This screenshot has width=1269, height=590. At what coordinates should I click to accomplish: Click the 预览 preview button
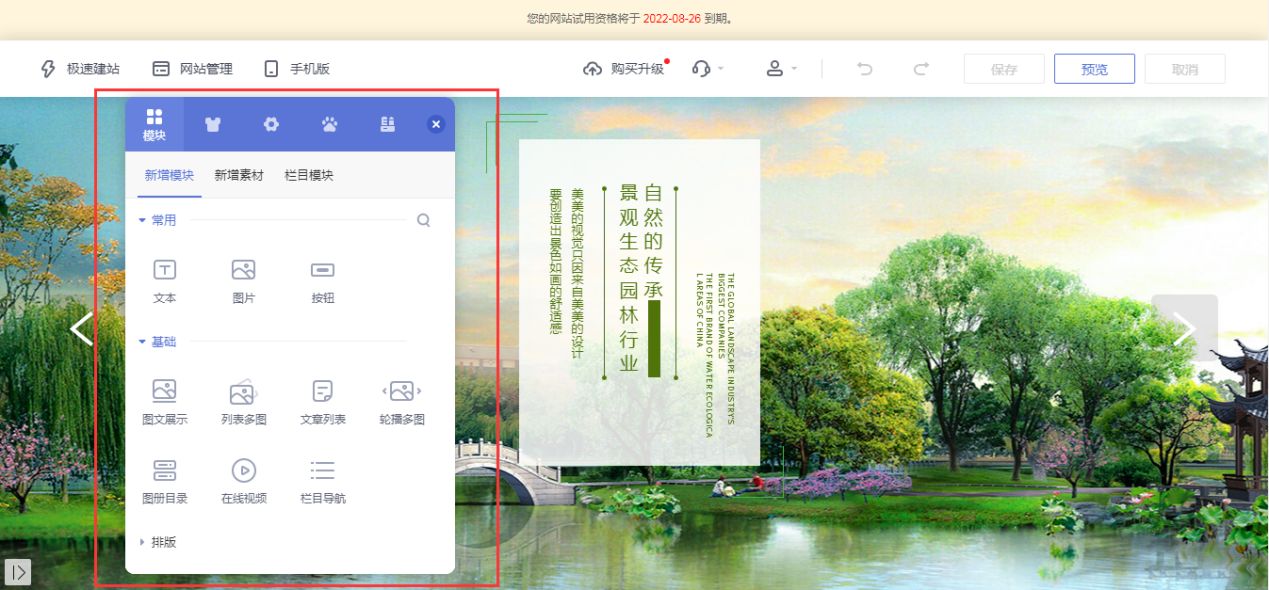(1094, 69)
